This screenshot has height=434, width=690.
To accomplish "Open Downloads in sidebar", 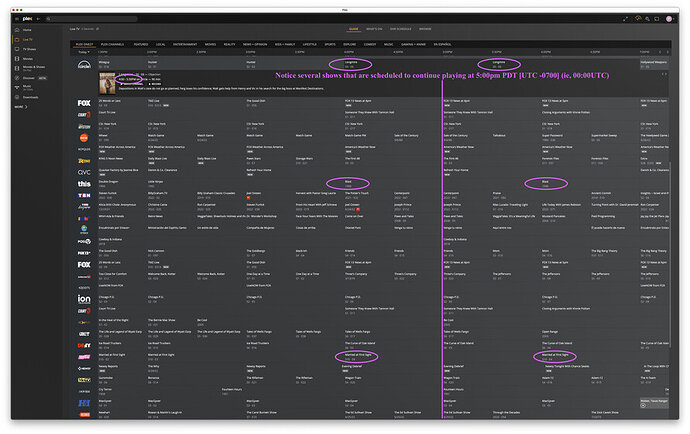I will [30, 97].
